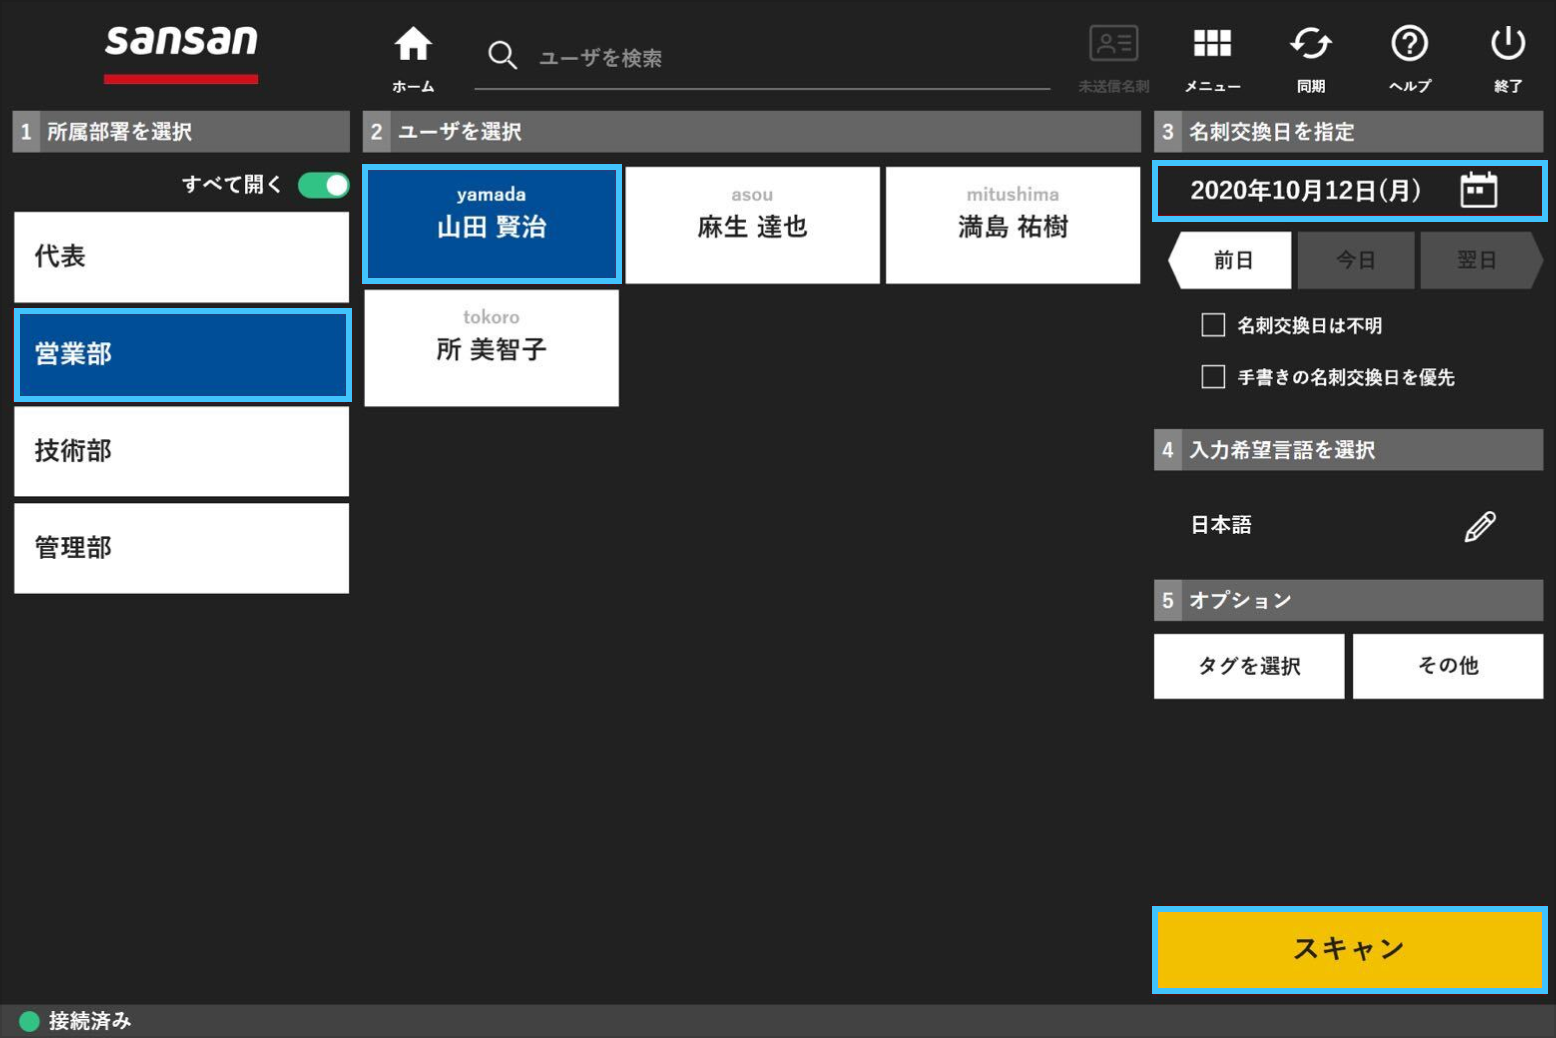Screen dimensions: 1556x1038
Task: Click the 日本語 language value
Action: (x=1221, y=525)
